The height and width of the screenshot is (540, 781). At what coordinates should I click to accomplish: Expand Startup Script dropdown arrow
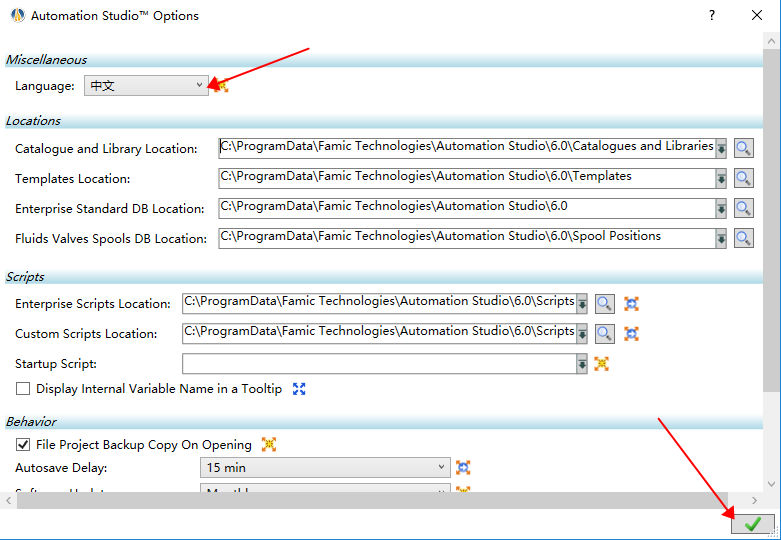(582, 364)
